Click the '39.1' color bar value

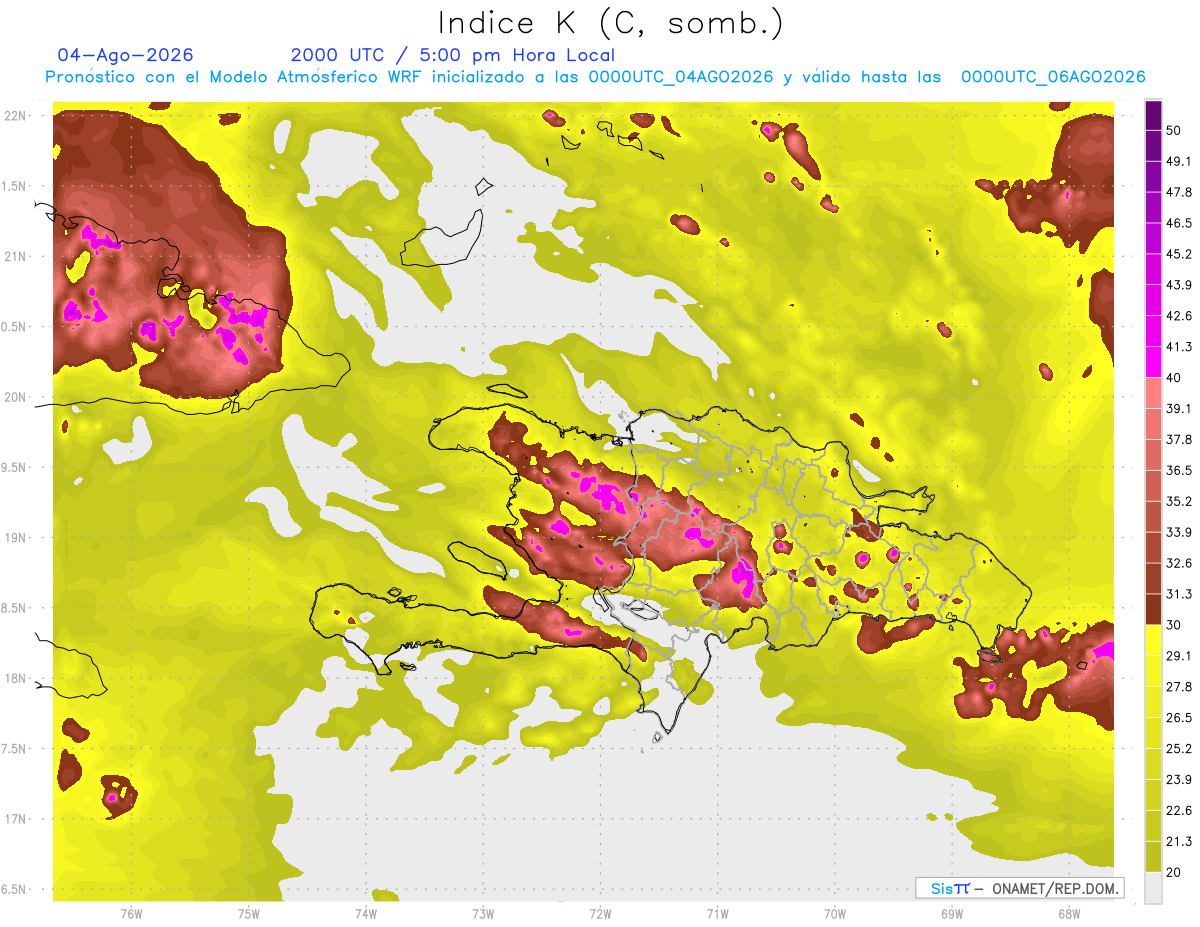[1179, 408]
